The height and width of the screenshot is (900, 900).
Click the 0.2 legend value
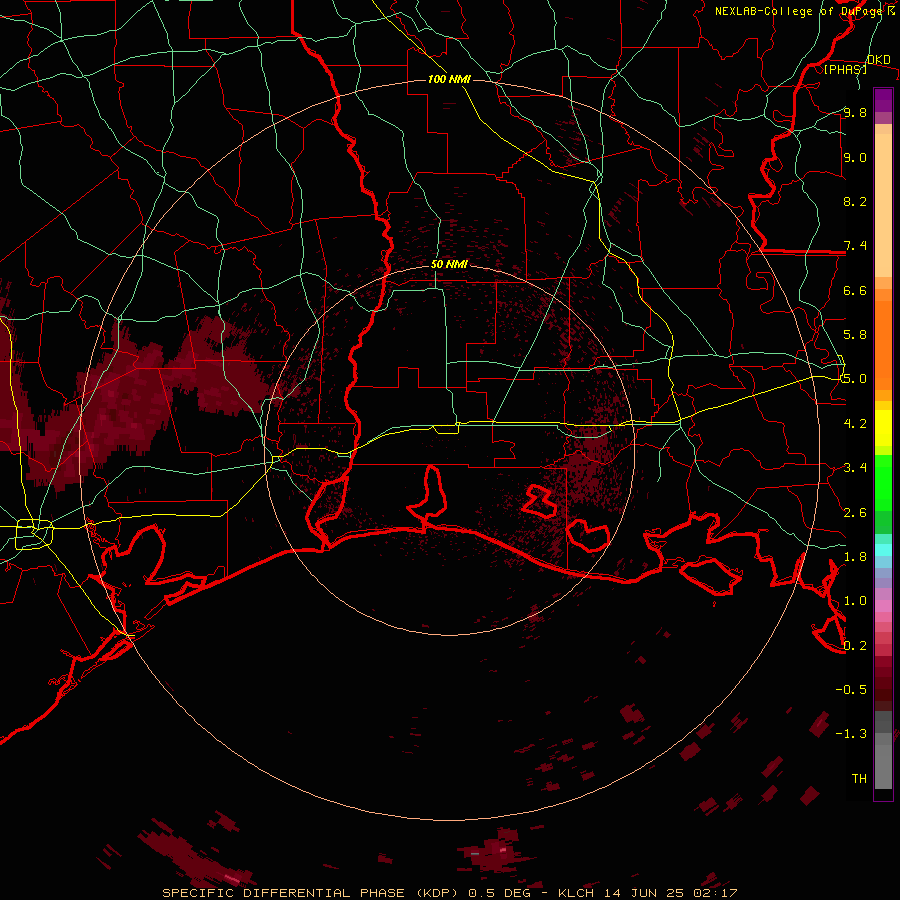point(855,646)
